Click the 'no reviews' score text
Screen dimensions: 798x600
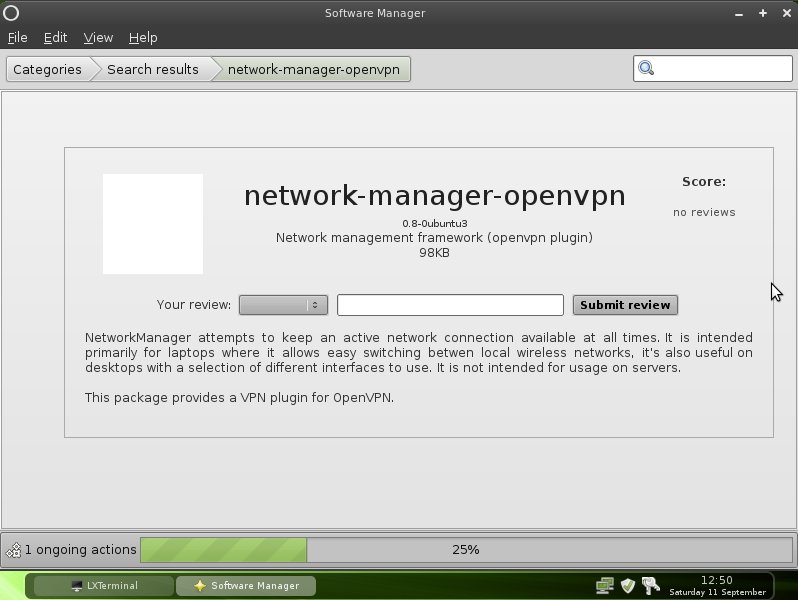tap(704, 212)
